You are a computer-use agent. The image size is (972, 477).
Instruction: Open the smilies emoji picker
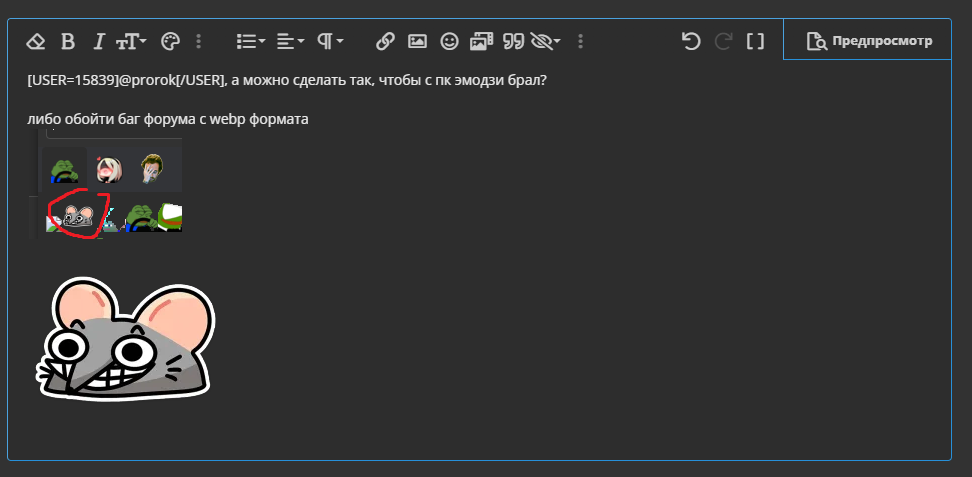(x=449, y=42)
